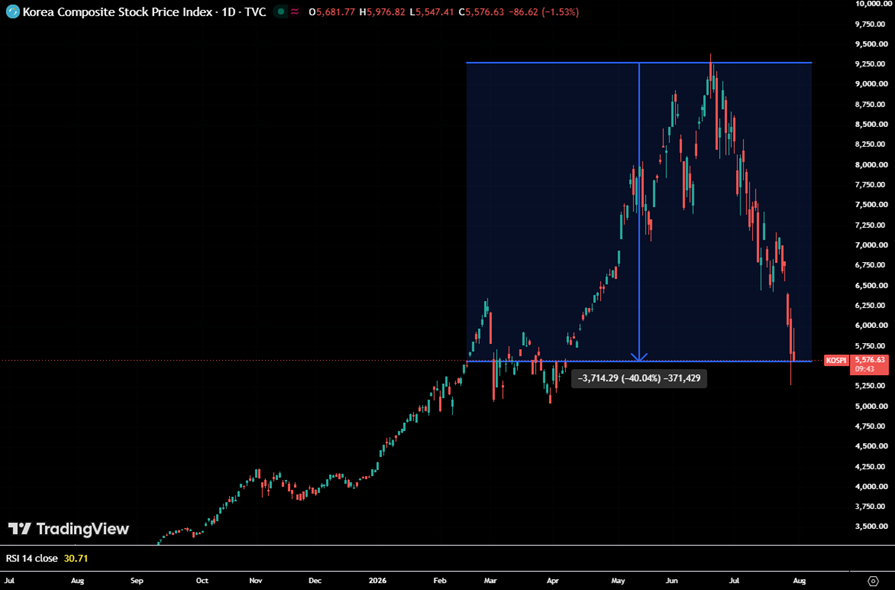
Task: Click the measure tool arrow head
Action: tap(639, 357)
